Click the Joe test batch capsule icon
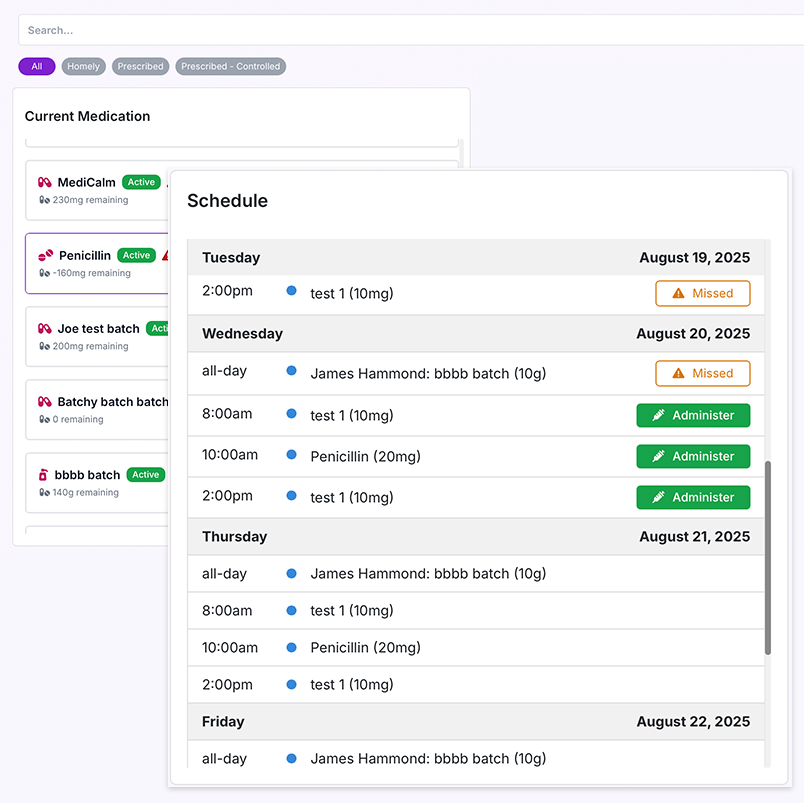804x803 pixels. pyautogui.click(x=44, y=329)
